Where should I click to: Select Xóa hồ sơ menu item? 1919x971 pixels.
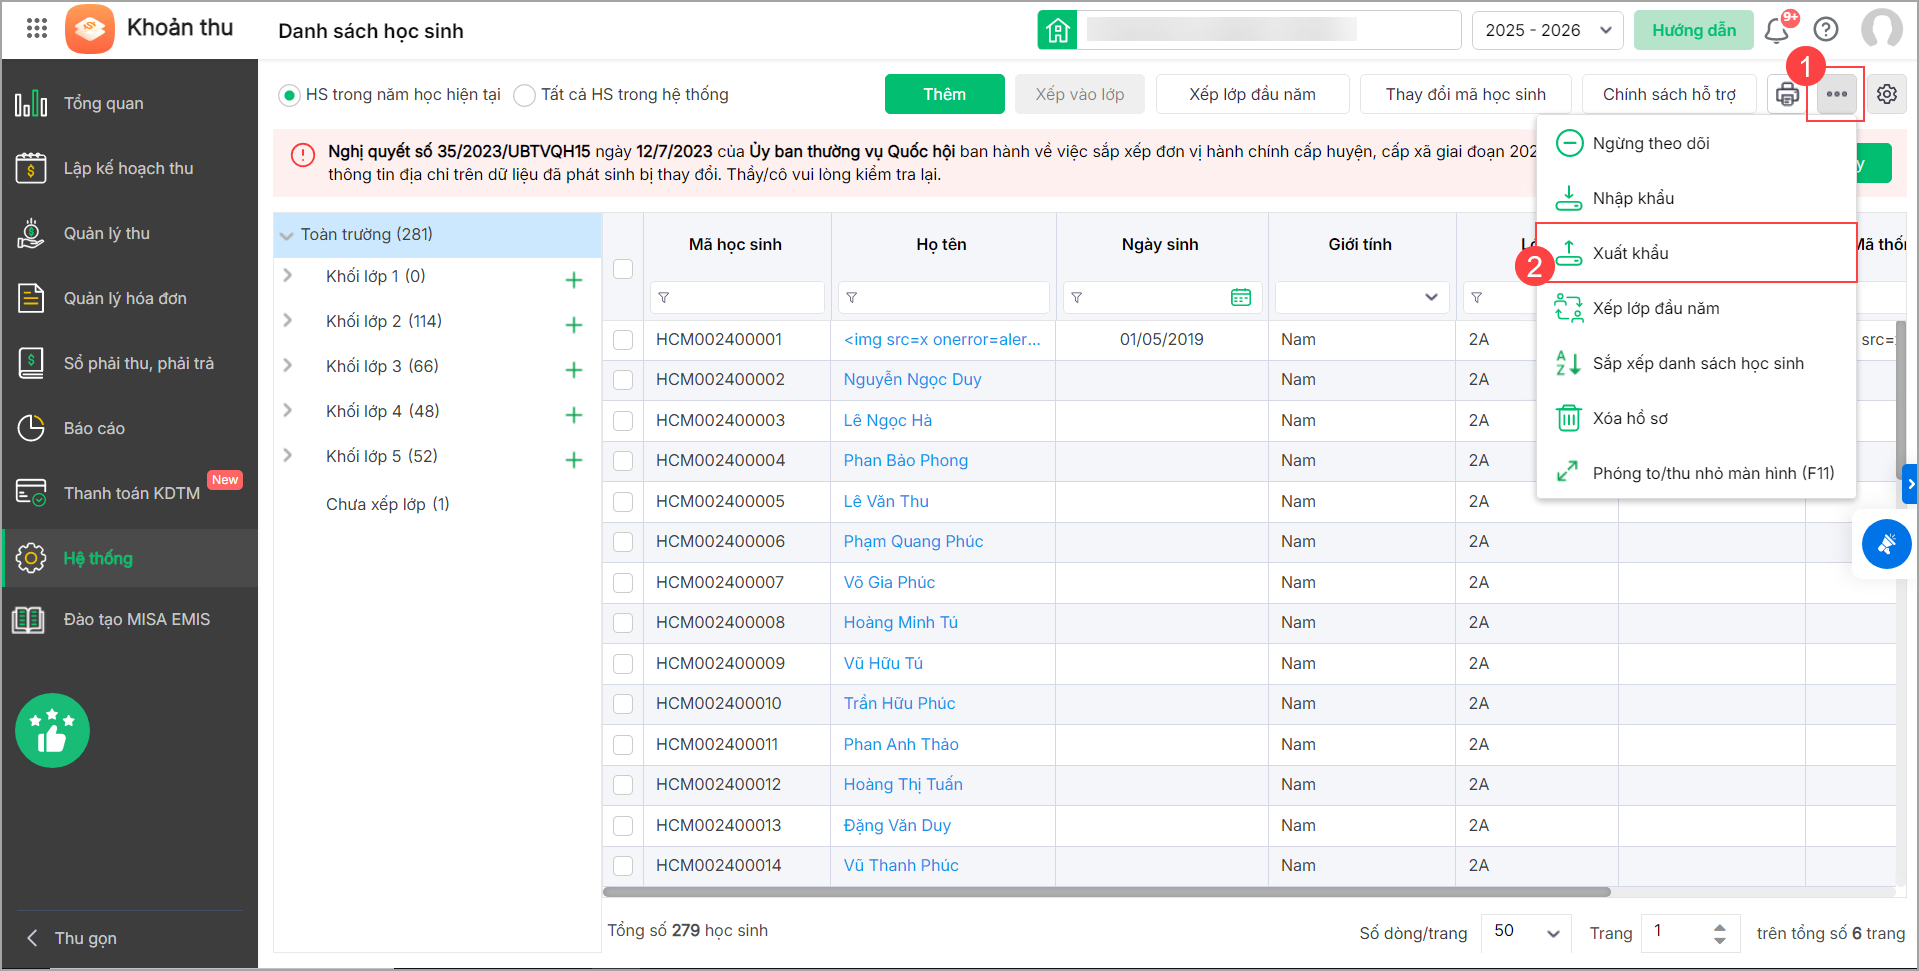1630,418
